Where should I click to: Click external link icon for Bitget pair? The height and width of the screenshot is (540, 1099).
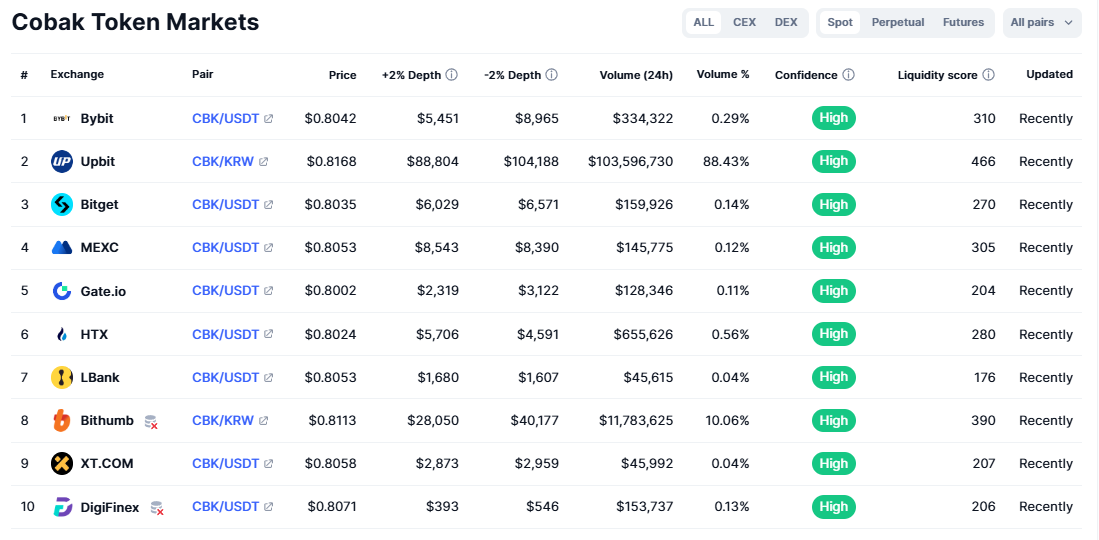pyautogui.click(x=269, y=205)
